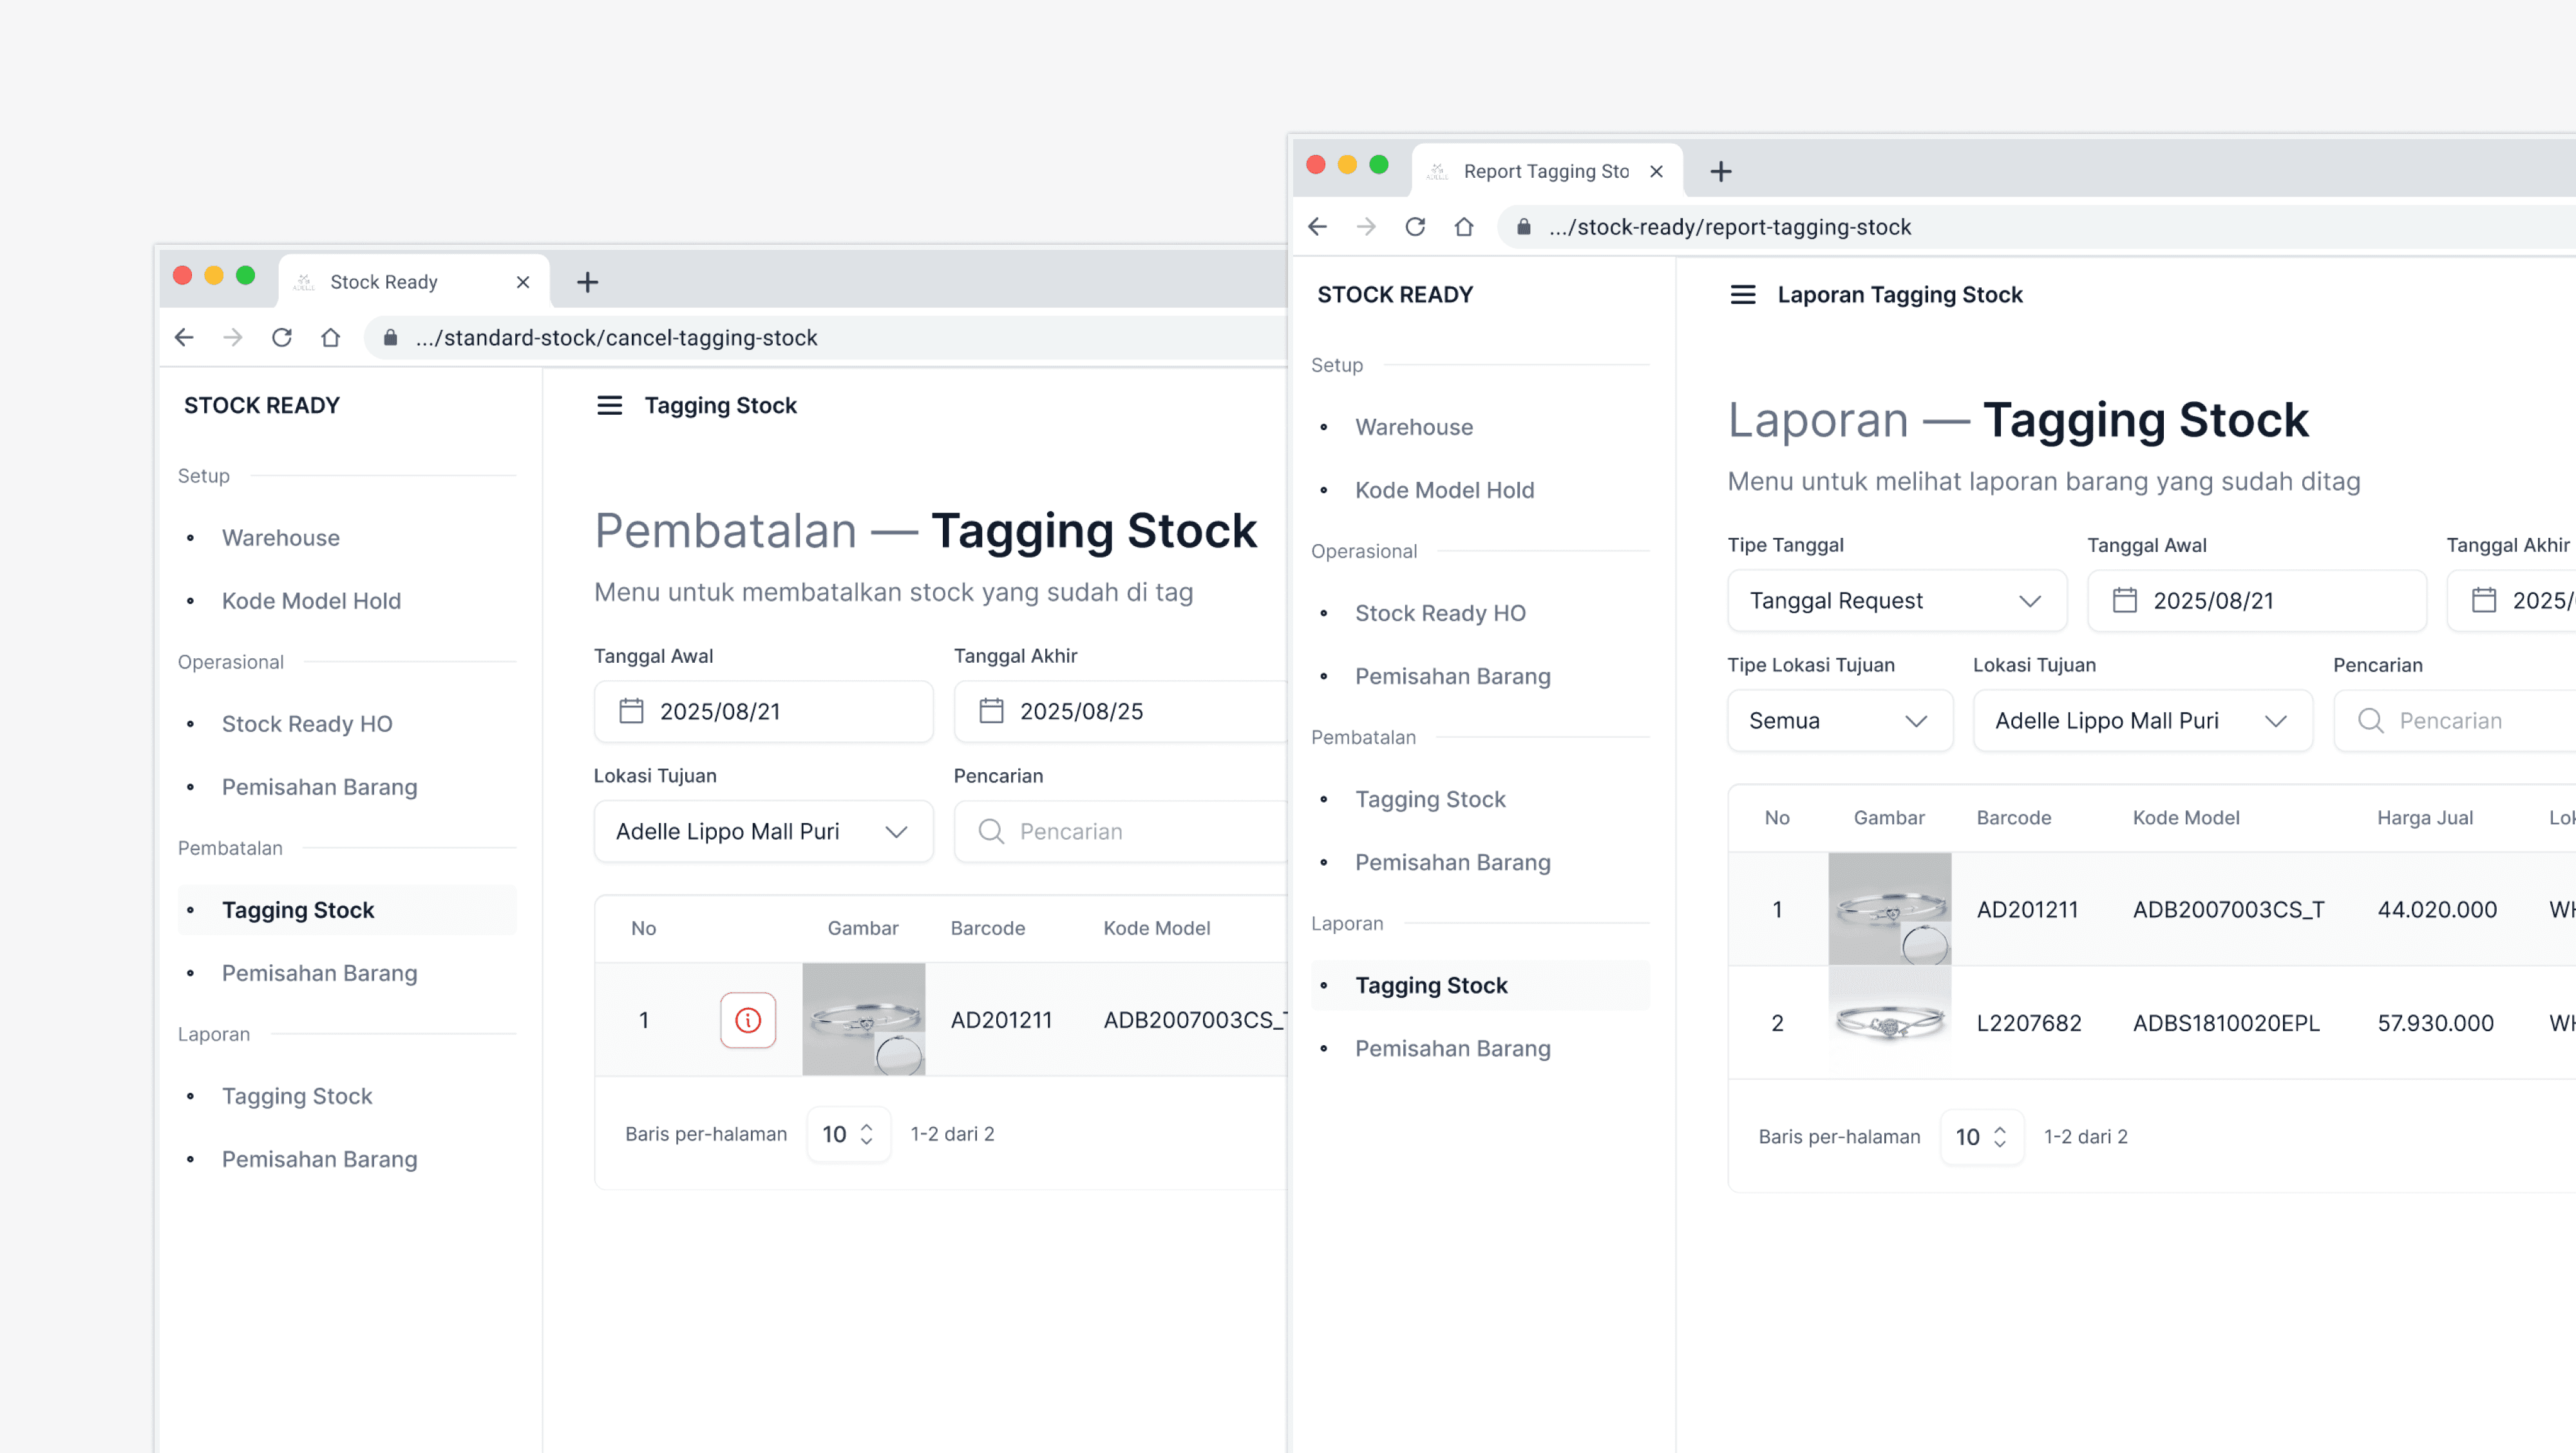The width and height of the screenshot is (2576, 1453).
Task: Reload the report-tagging-stock page
Action: (x=1414, y=227)
